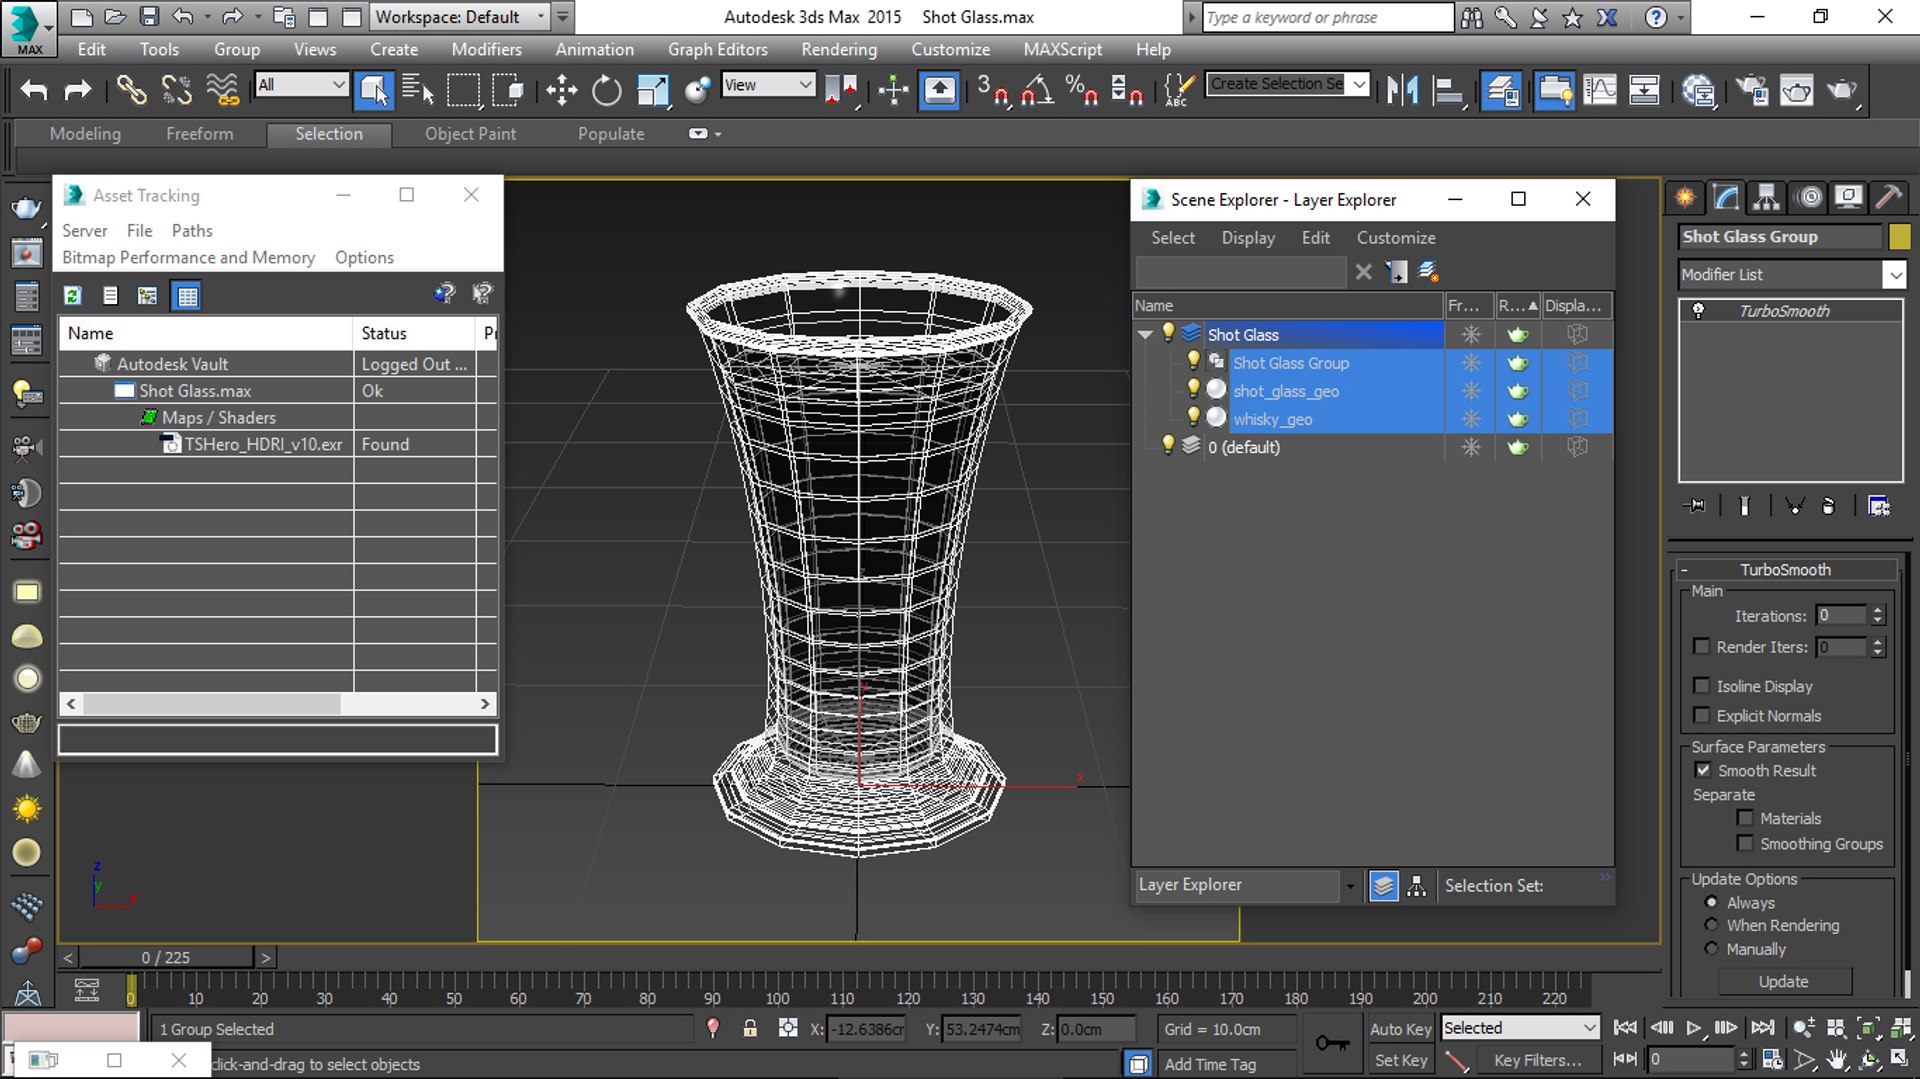1920x1079 pixels.
Task: Open the Rendering menu
Action: pos(839,49)
